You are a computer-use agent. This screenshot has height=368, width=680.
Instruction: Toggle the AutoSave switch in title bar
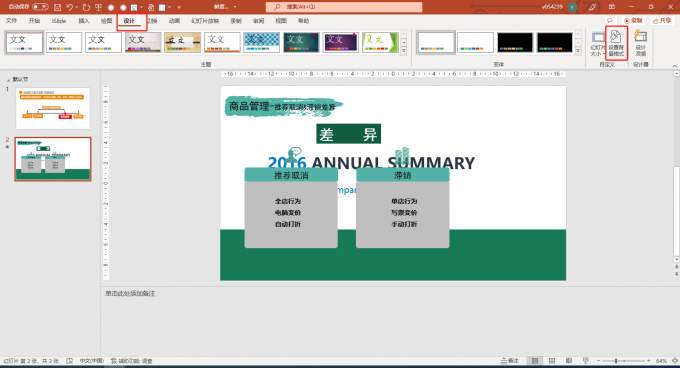40,7
